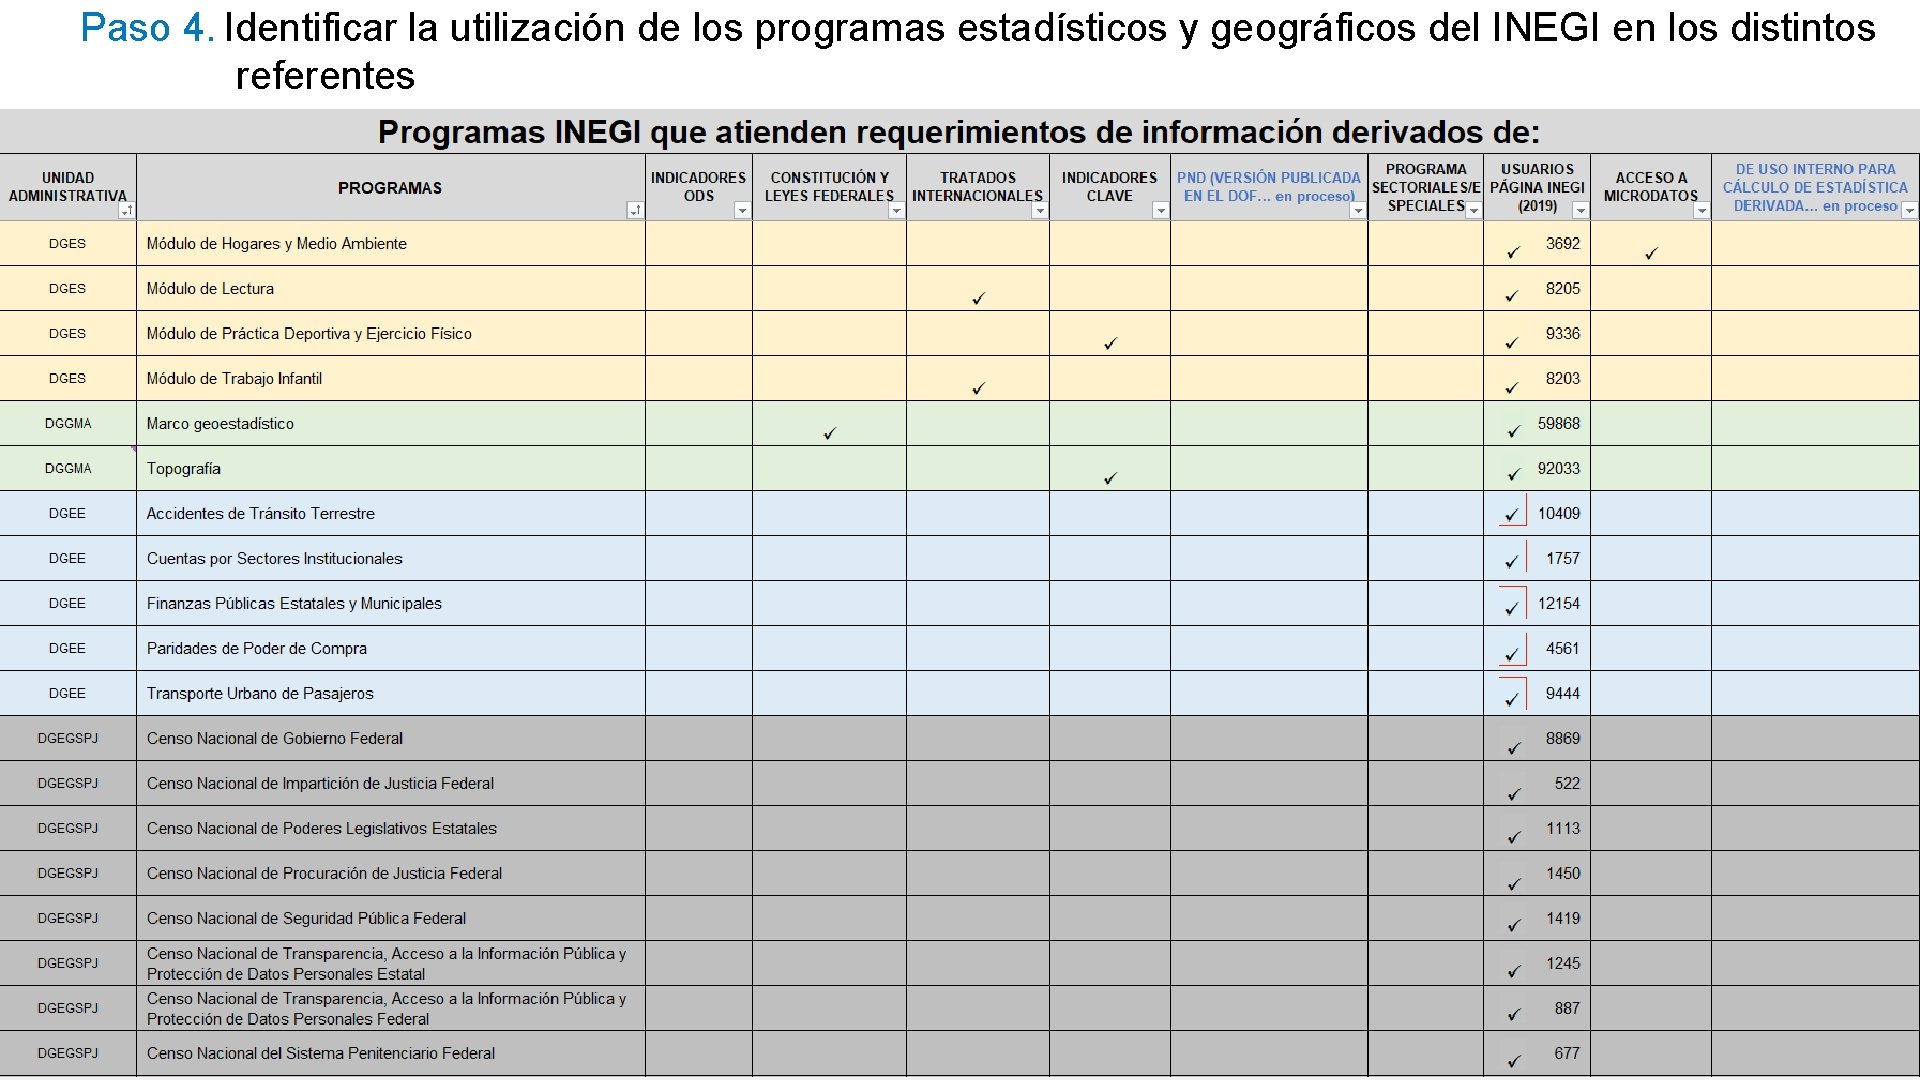
Task: Open Acceso a Microdatos filter arrow
Action: click(1701, 210)
